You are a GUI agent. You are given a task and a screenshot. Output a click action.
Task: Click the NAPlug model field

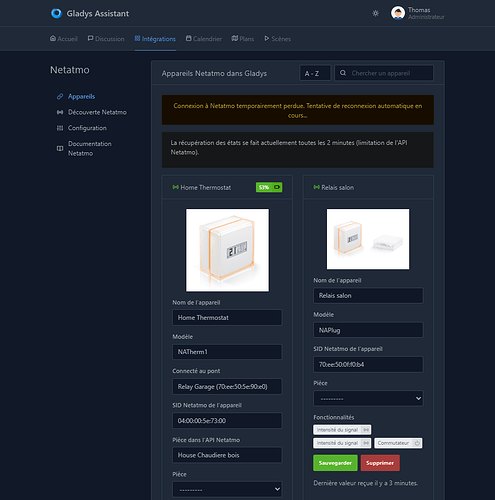[368, 330]
